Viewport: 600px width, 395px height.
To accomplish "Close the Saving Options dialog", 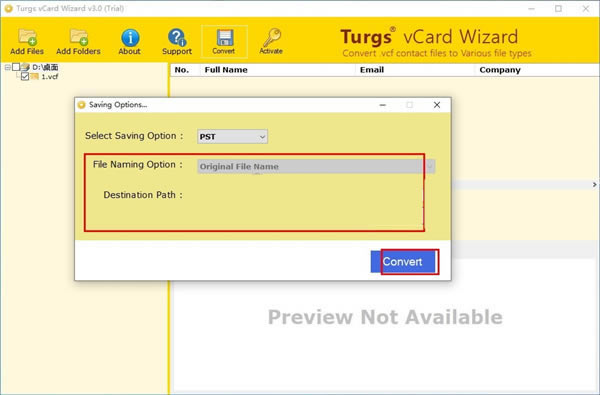I will tap(437, 105).
